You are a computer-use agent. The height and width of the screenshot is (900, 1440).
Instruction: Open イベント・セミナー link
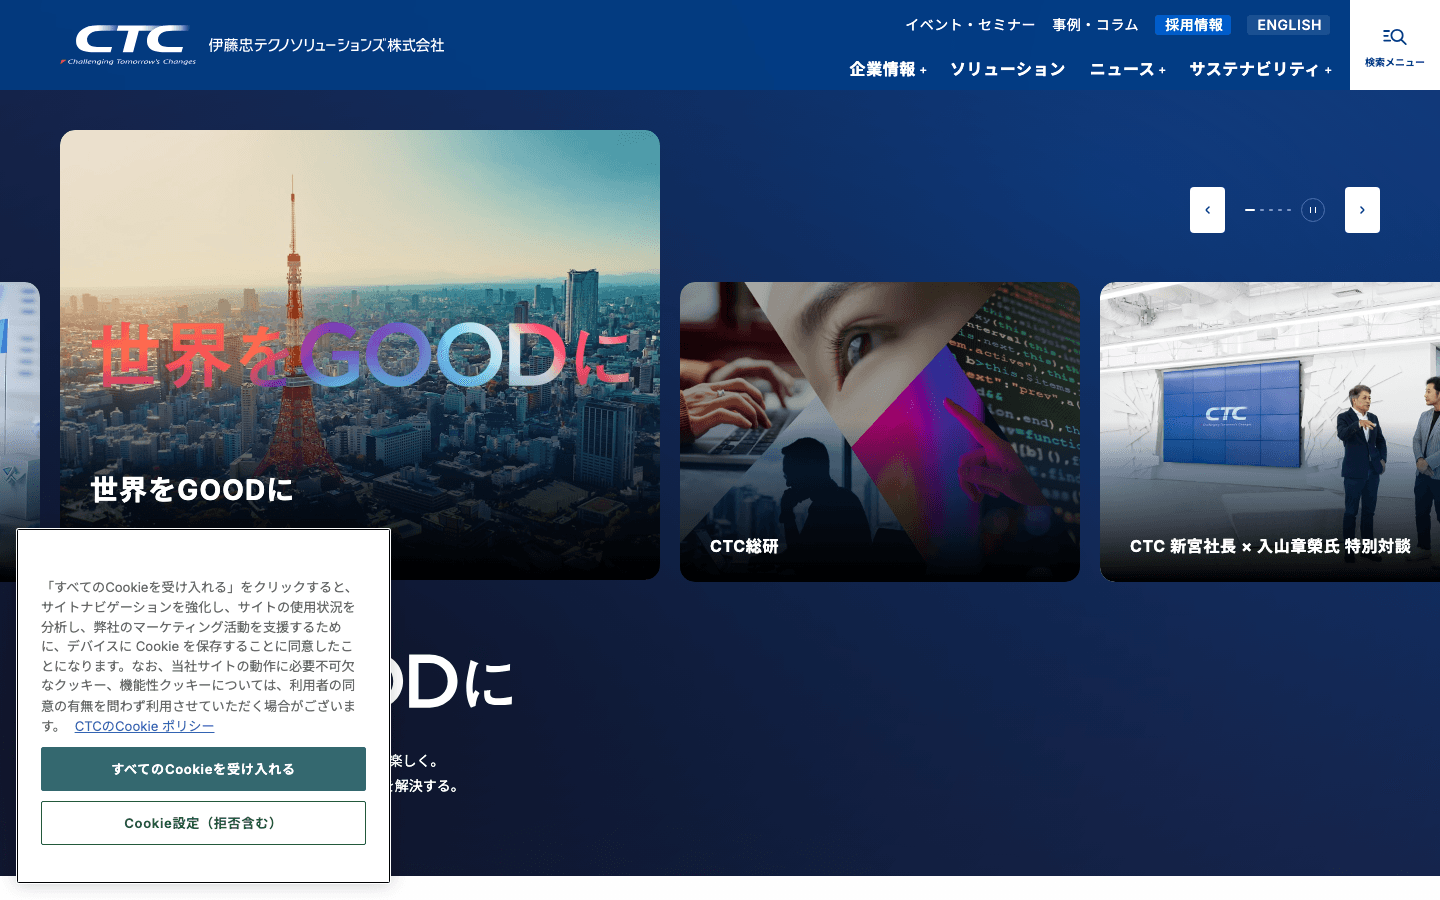coord(970,25)
